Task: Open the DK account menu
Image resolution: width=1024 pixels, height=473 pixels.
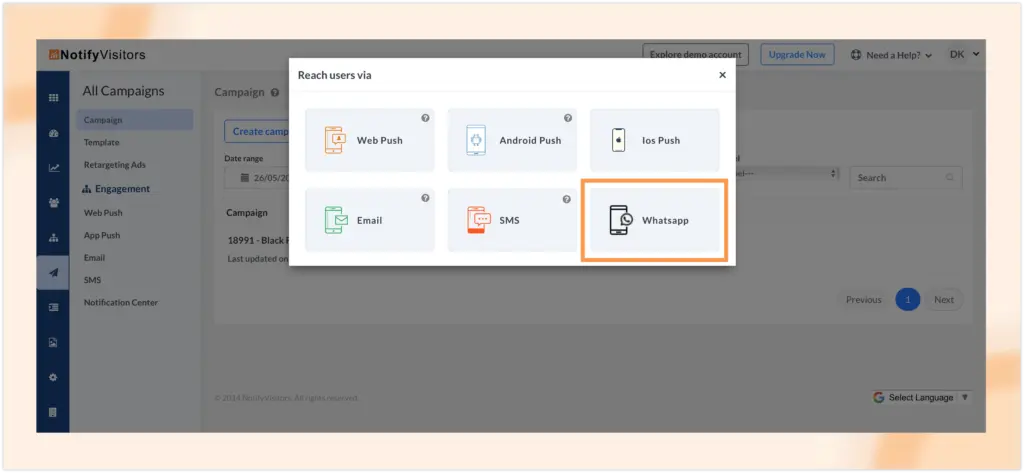Action: pyautogui.click(x=964, y=55)
